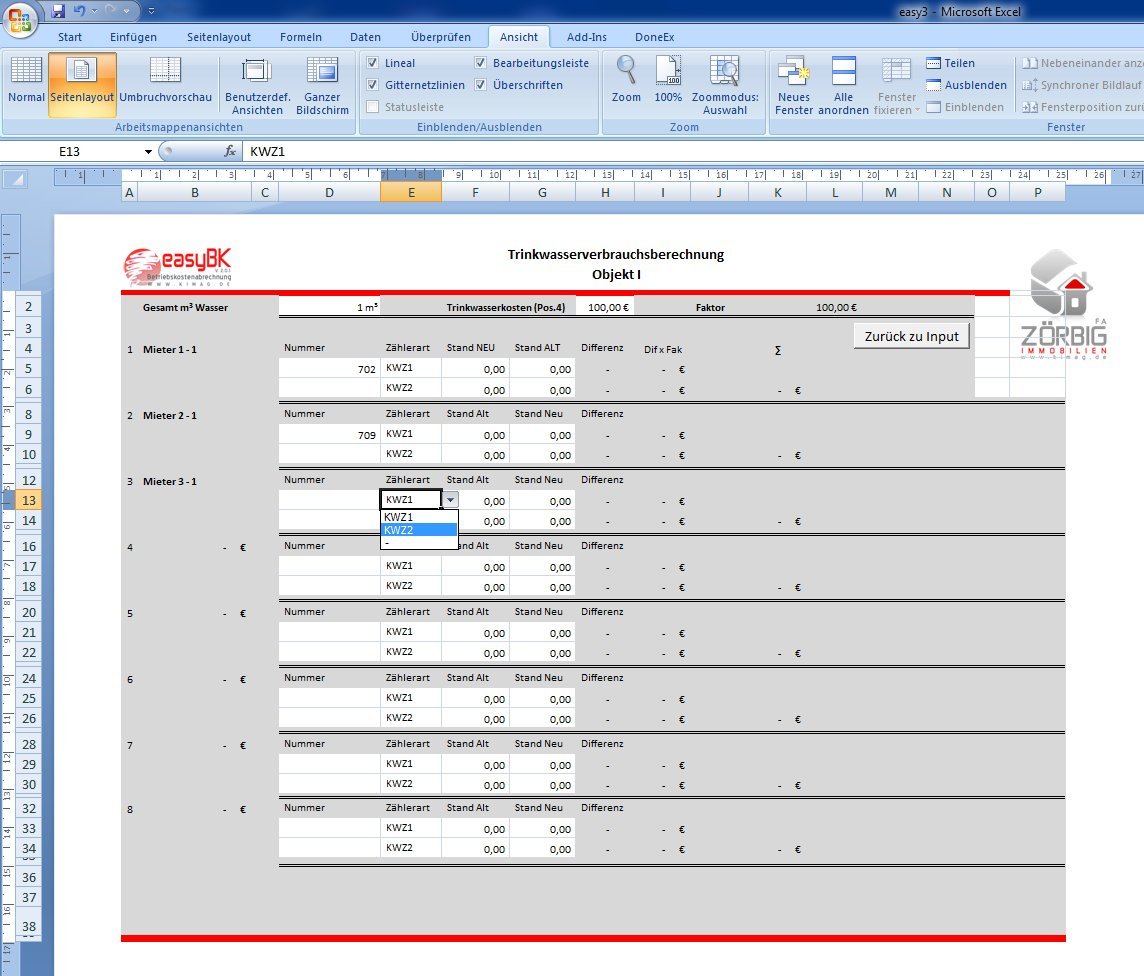Click Synchroner Bildlauf
This screenshot has height=976, width=1144.
tap(1082, 85)
